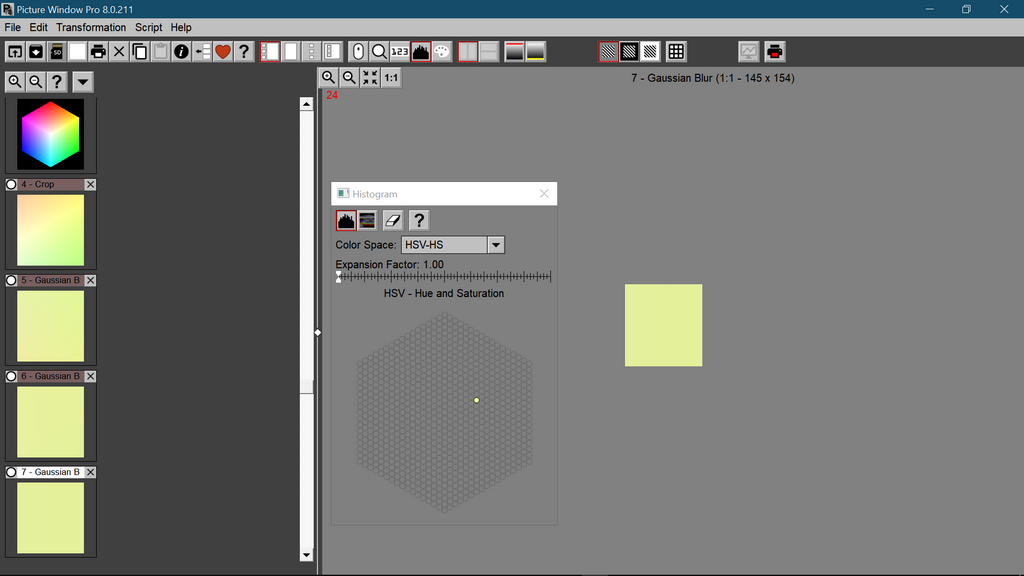Screen dimensions: 1024x576
Task: Click the 123 readout tool icon
Action: 400,51
